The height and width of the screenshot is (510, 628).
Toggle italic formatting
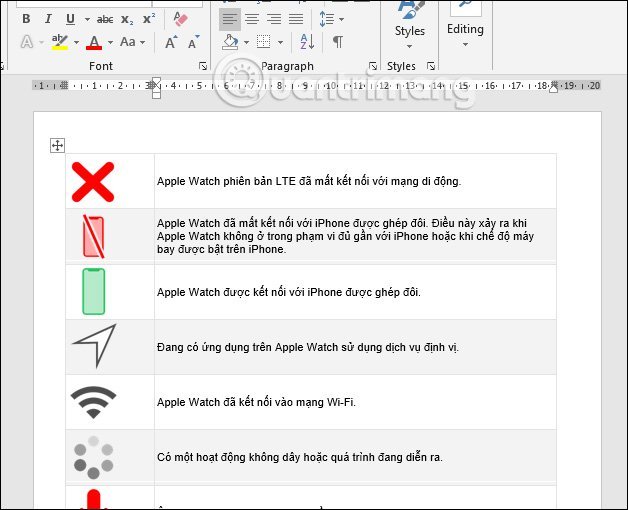click(x=47, y=19)
